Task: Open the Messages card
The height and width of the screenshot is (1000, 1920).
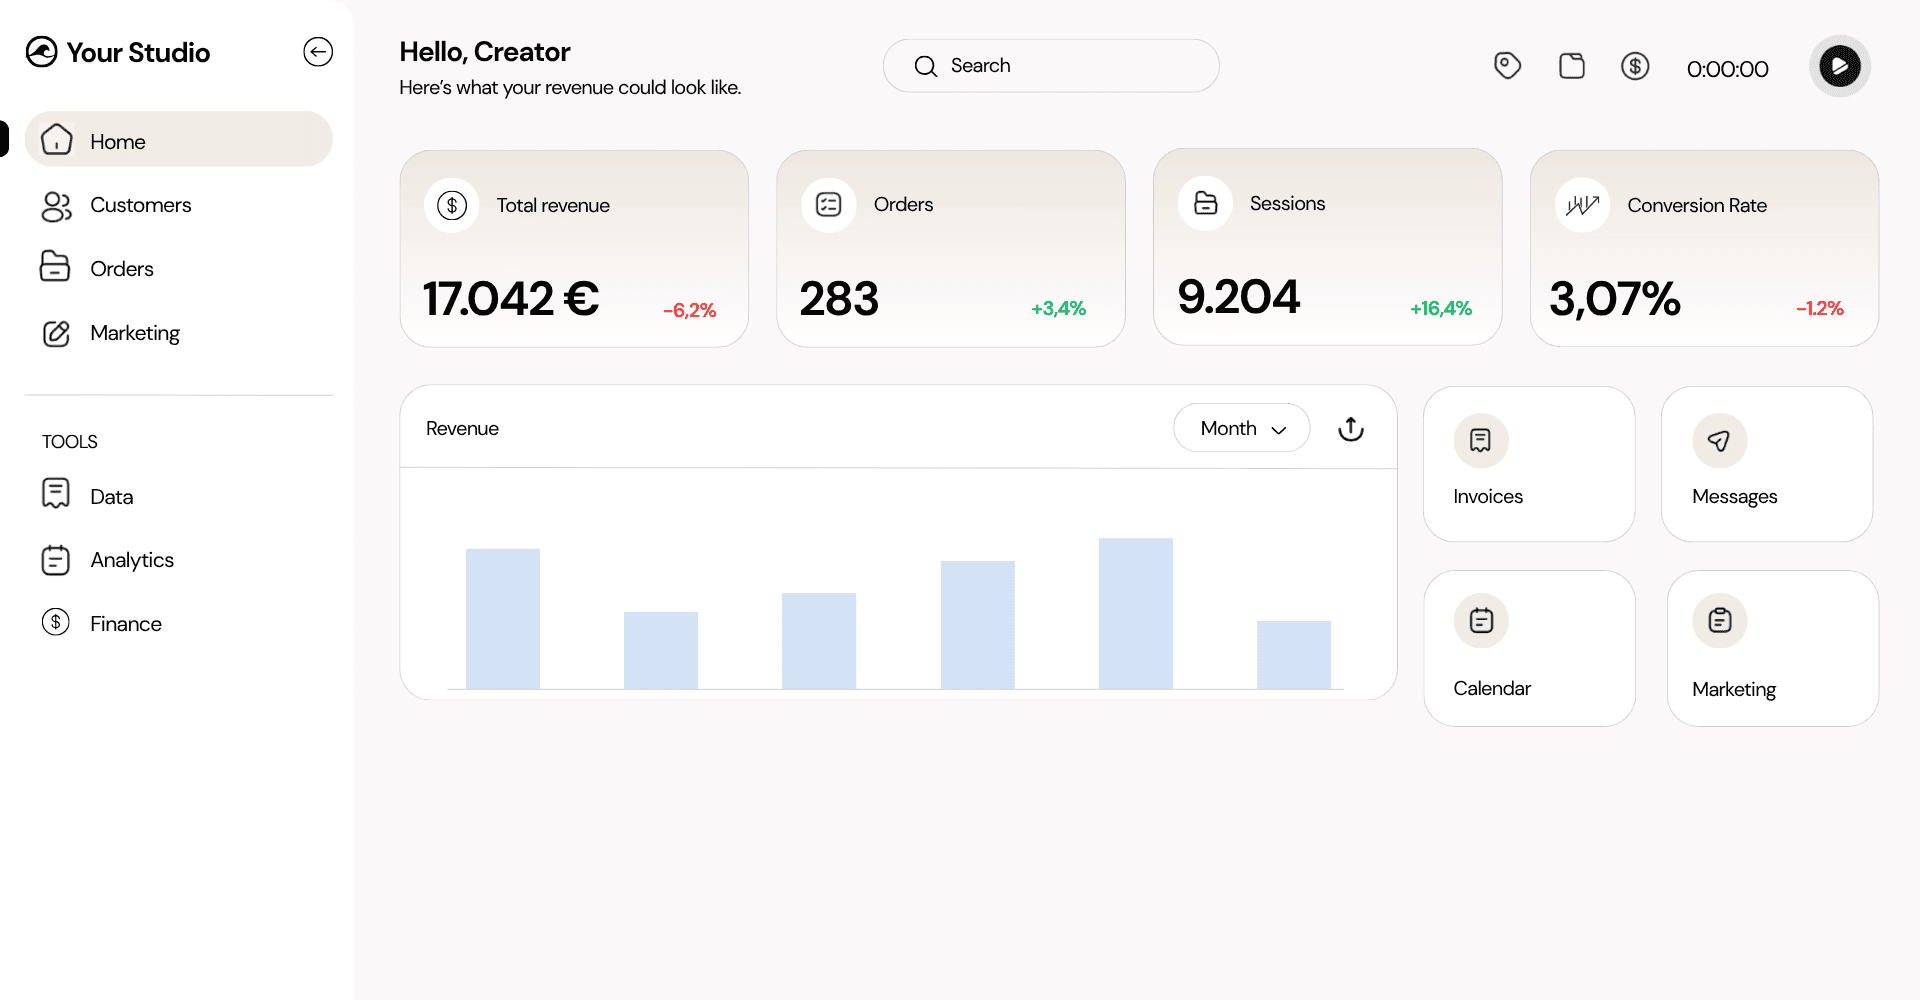Action: 1767,464
